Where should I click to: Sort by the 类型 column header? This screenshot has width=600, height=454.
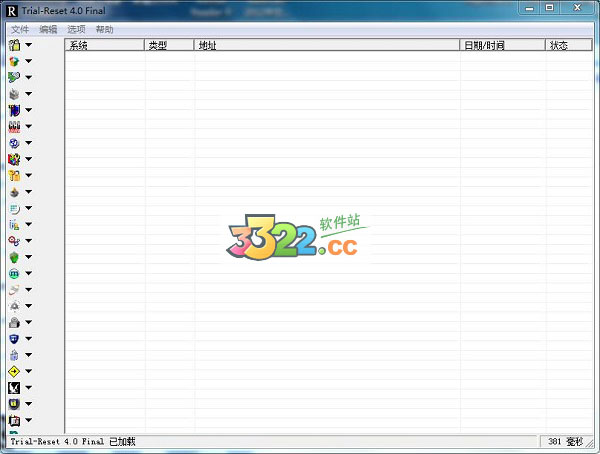169,45
